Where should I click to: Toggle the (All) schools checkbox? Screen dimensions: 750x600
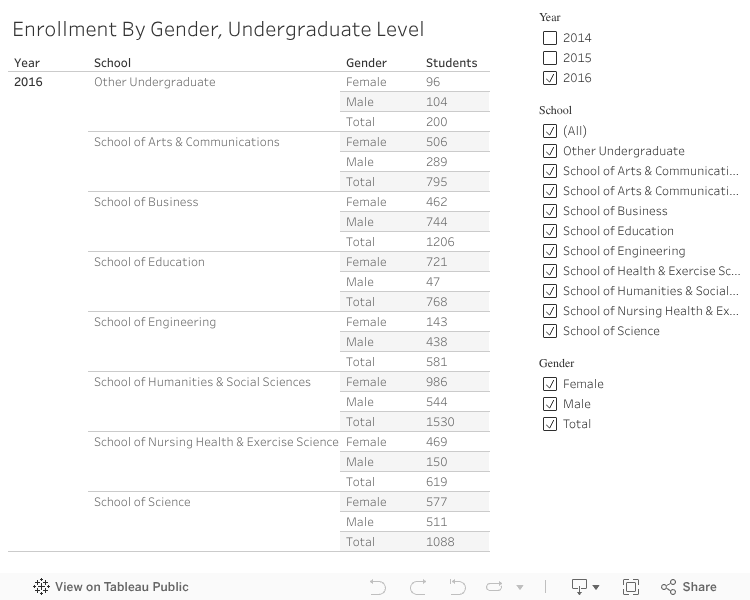[549, 131]
